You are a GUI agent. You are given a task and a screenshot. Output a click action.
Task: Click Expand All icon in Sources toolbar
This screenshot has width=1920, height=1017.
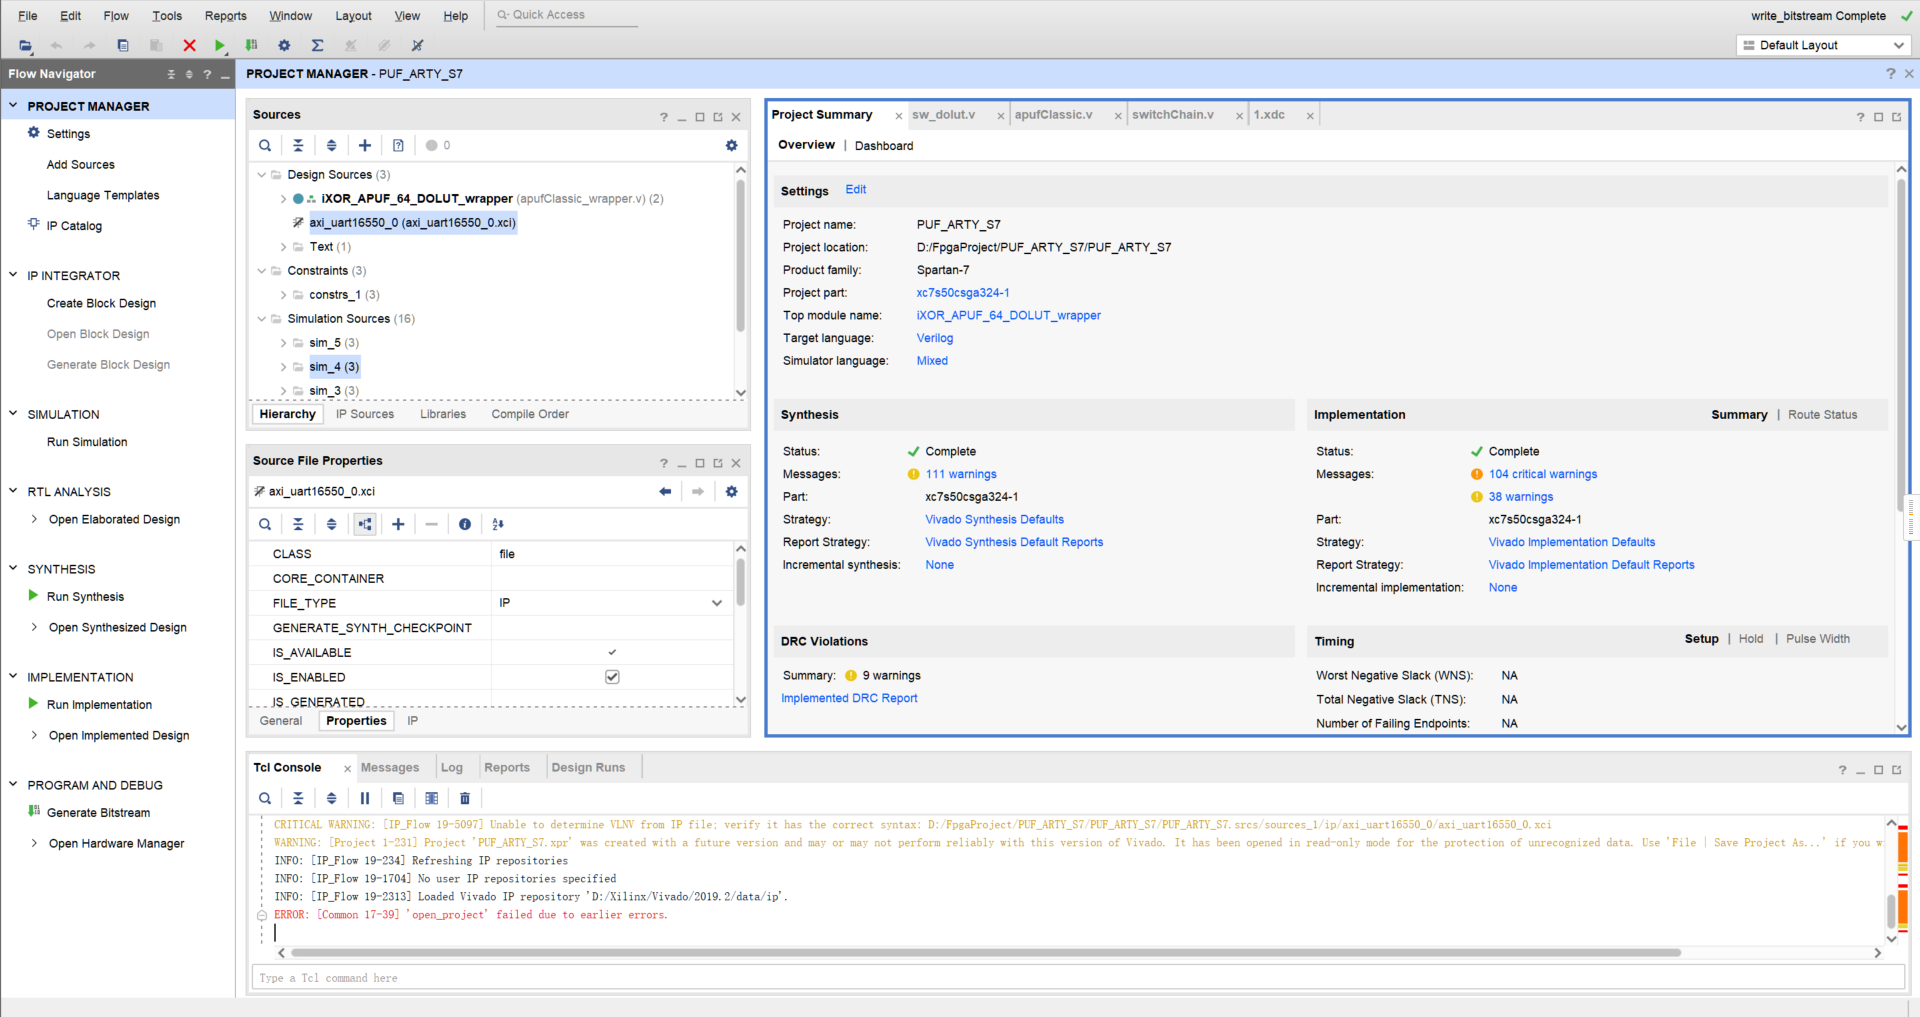click(x=331, y=145)
